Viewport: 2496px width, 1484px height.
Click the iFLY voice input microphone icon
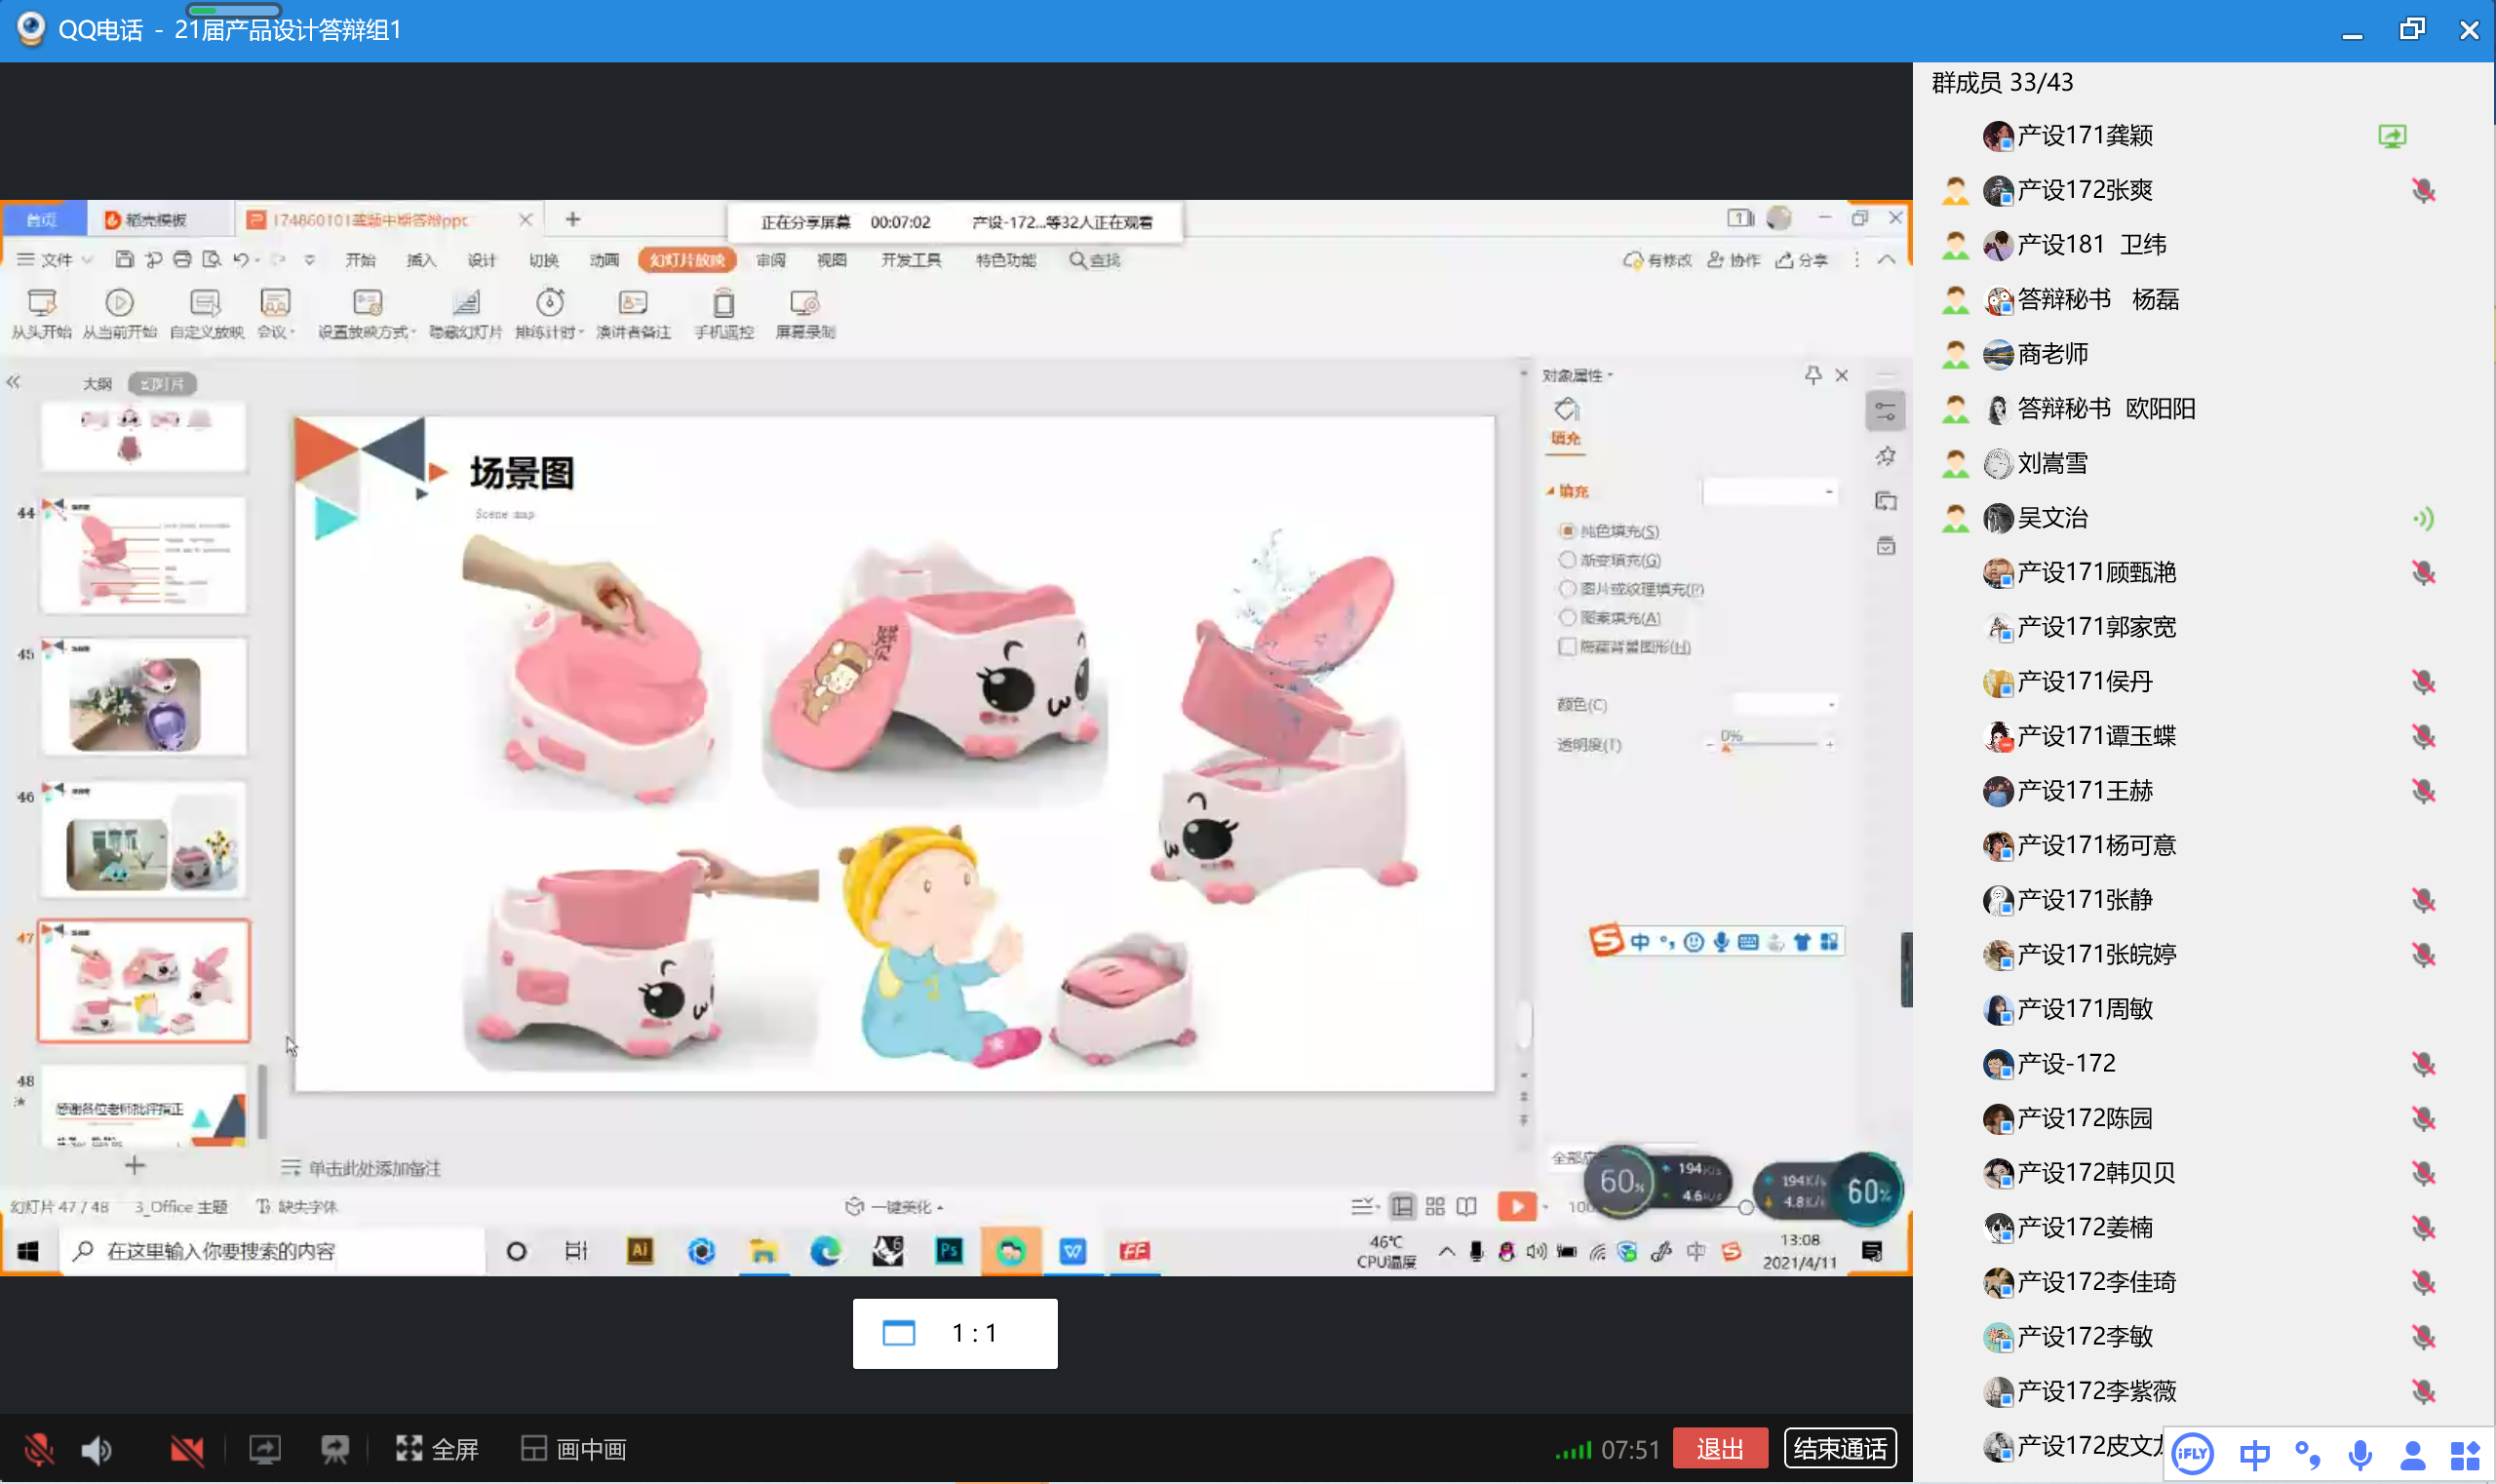2360,1454
